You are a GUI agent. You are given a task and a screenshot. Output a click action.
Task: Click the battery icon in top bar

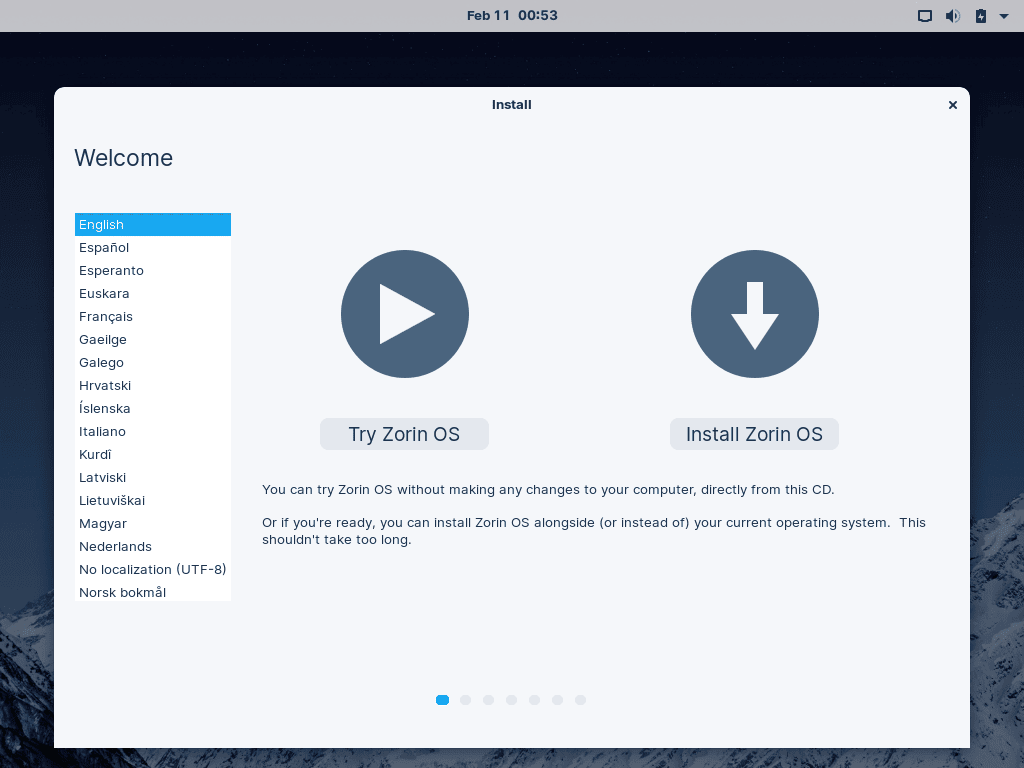tap(981, 16)
